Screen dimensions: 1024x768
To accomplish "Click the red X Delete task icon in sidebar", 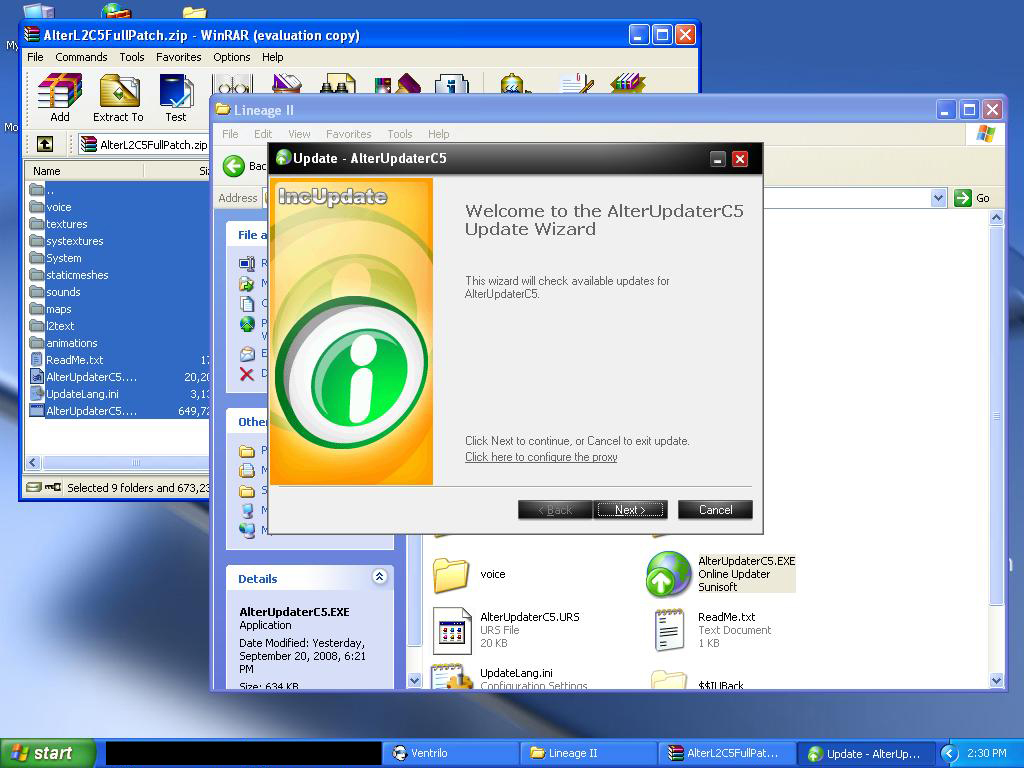I will coord(246,374).
